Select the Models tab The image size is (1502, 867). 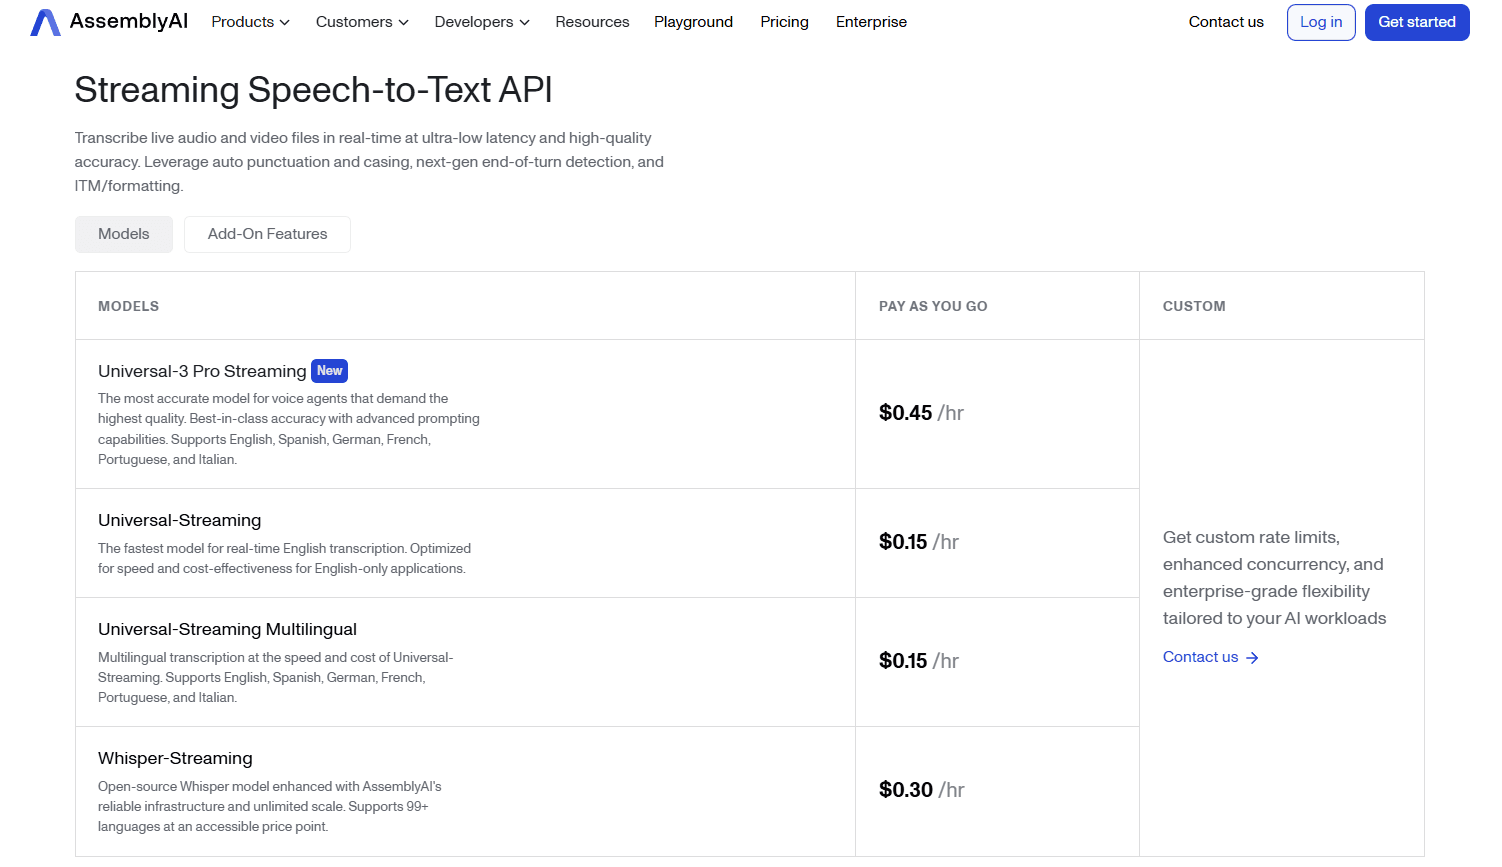pyautogui.click(x=124, y=234)
